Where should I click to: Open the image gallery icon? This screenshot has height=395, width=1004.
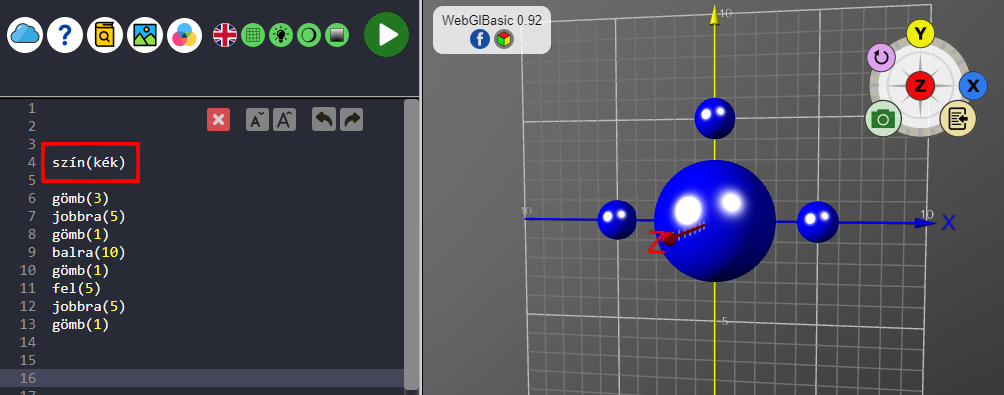click(x=145, y=35)
